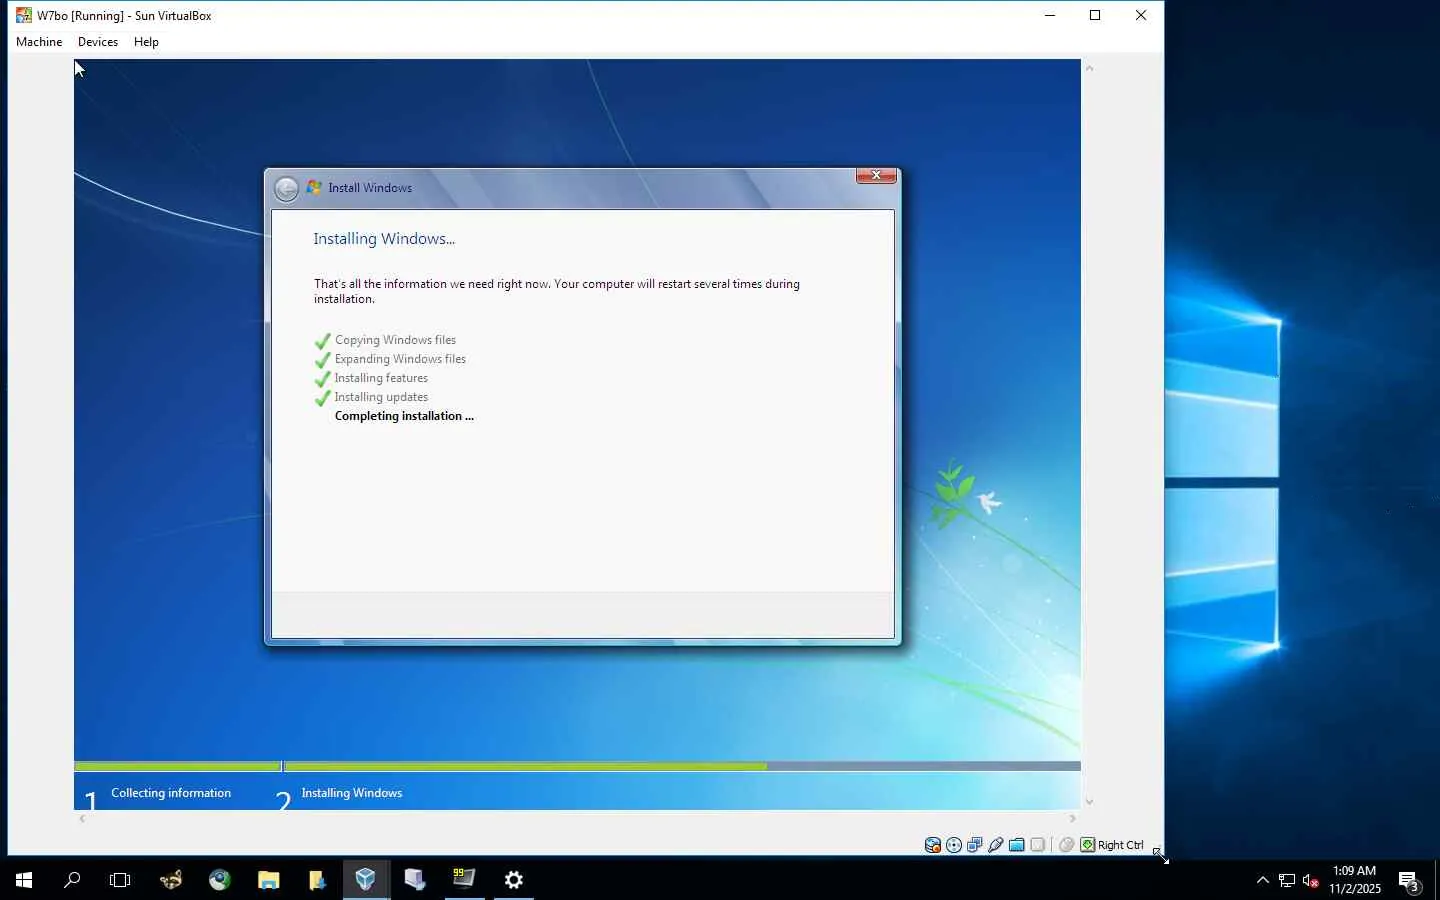This screenshot has width=1440, height=900.
Task: Click the Right Ctrl host key label
Action: coord(1121,845)
